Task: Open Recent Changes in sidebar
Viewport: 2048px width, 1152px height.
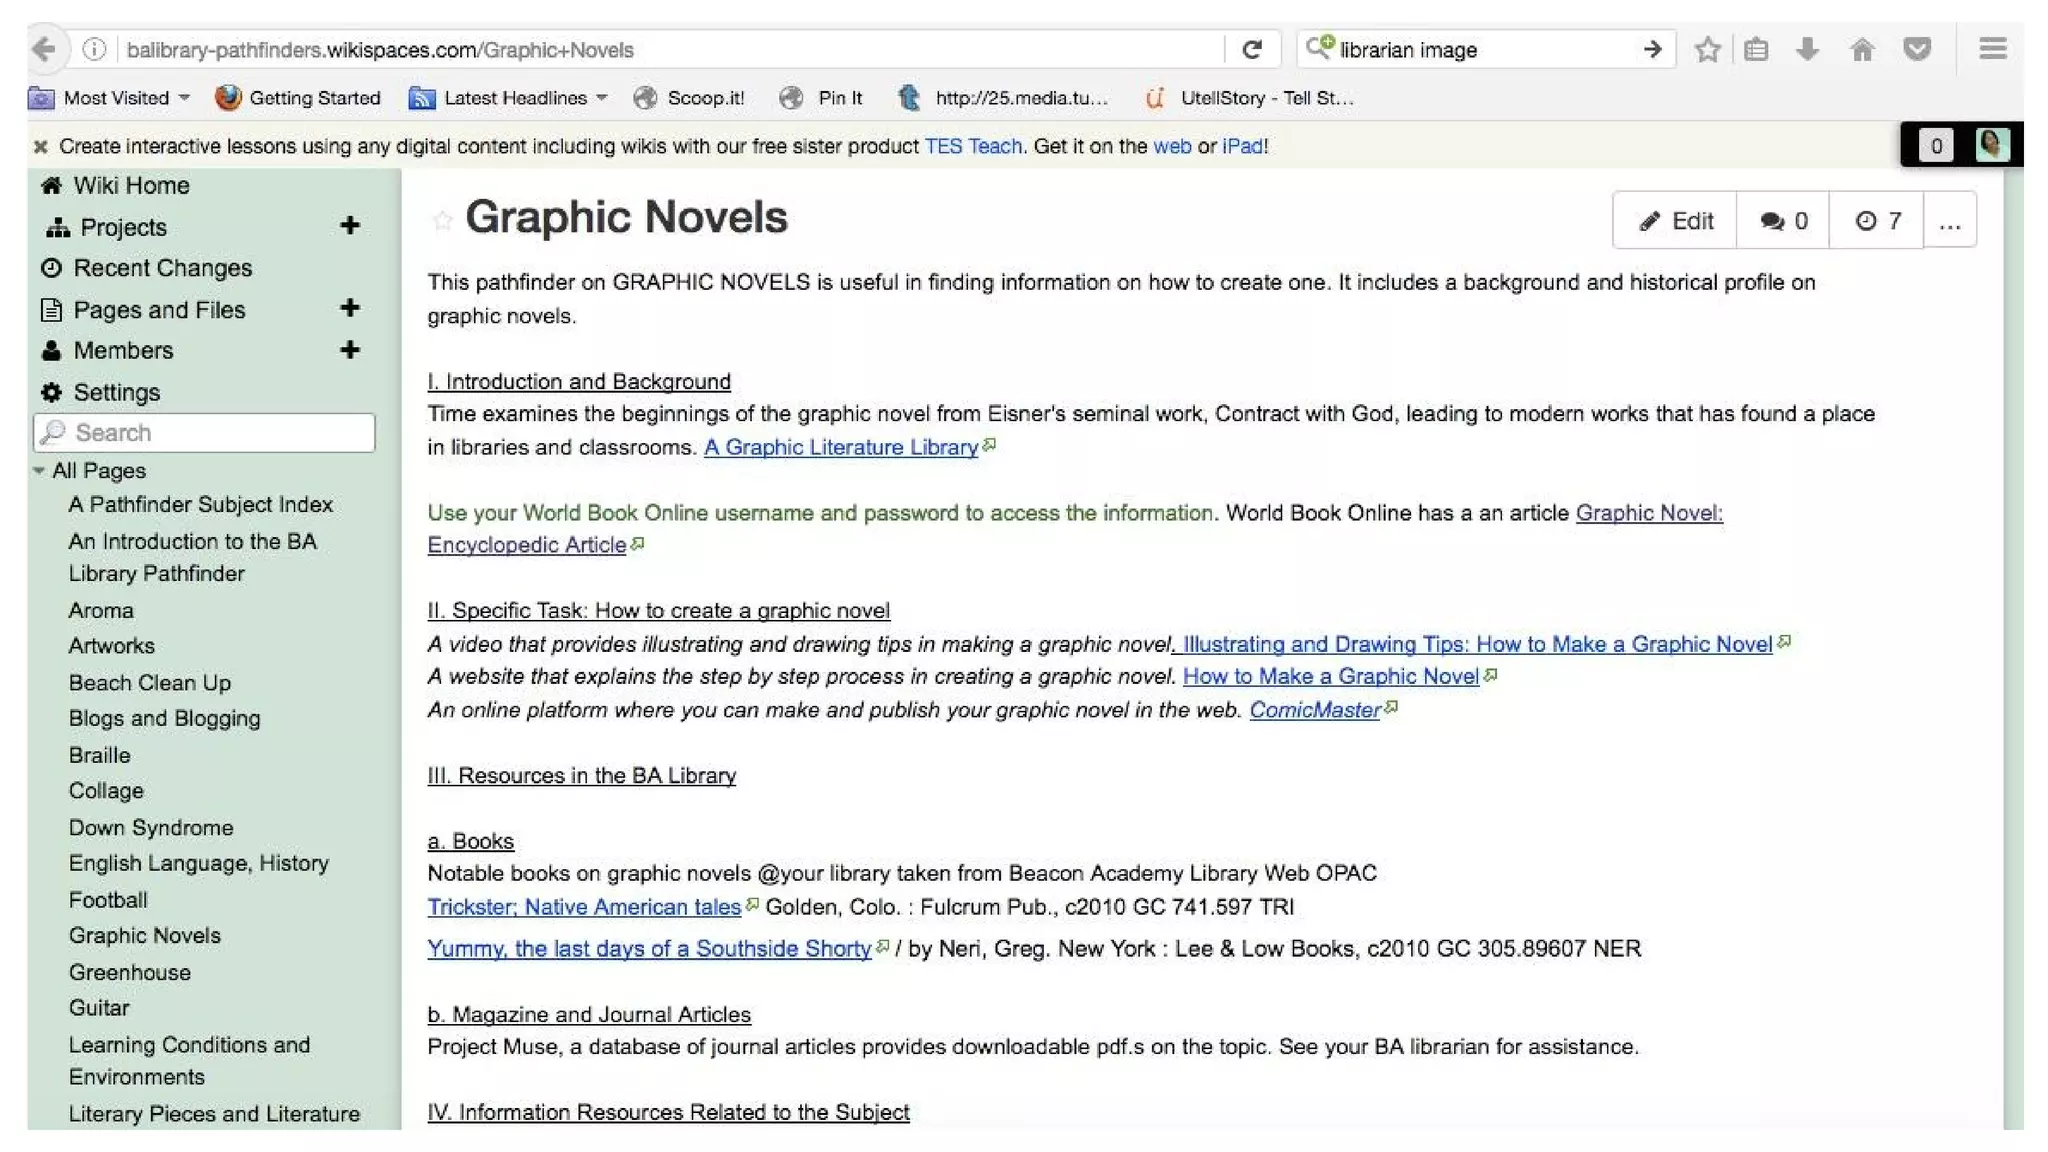Action: pyautogui.click(x=162, y=268)
